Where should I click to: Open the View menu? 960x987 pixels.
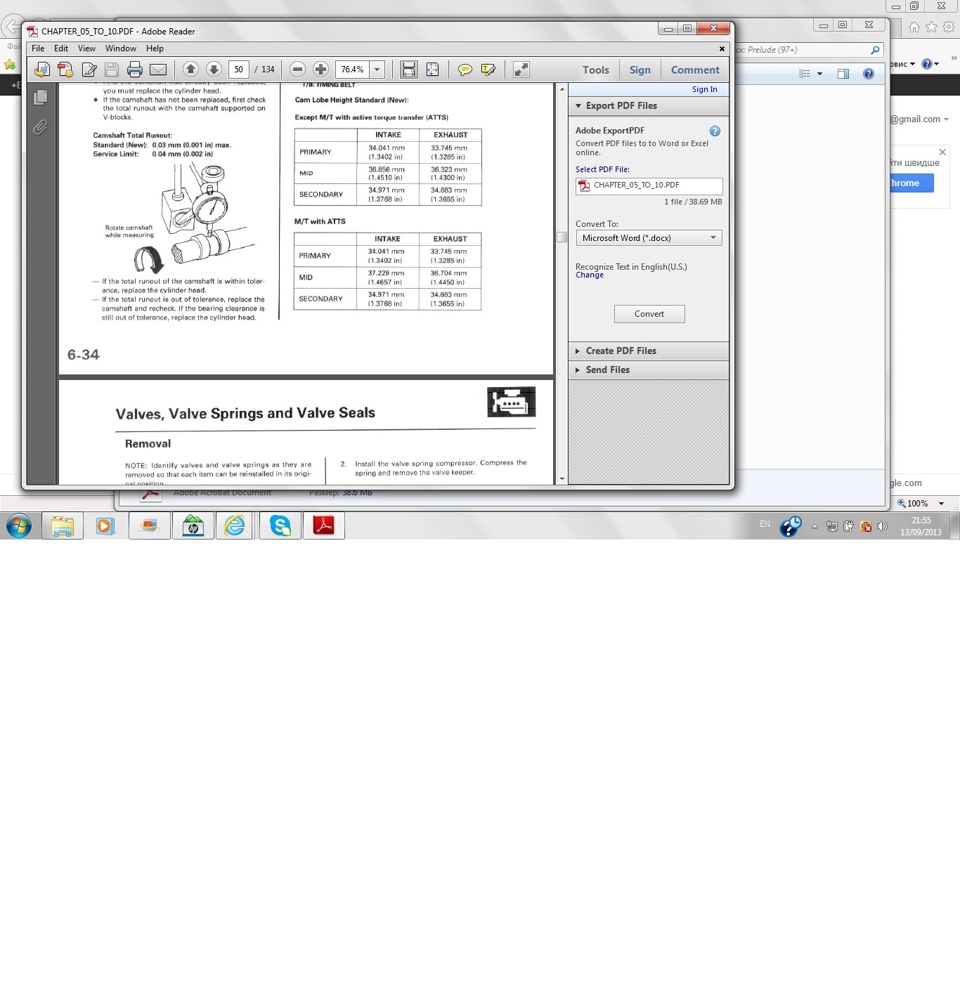87,48
